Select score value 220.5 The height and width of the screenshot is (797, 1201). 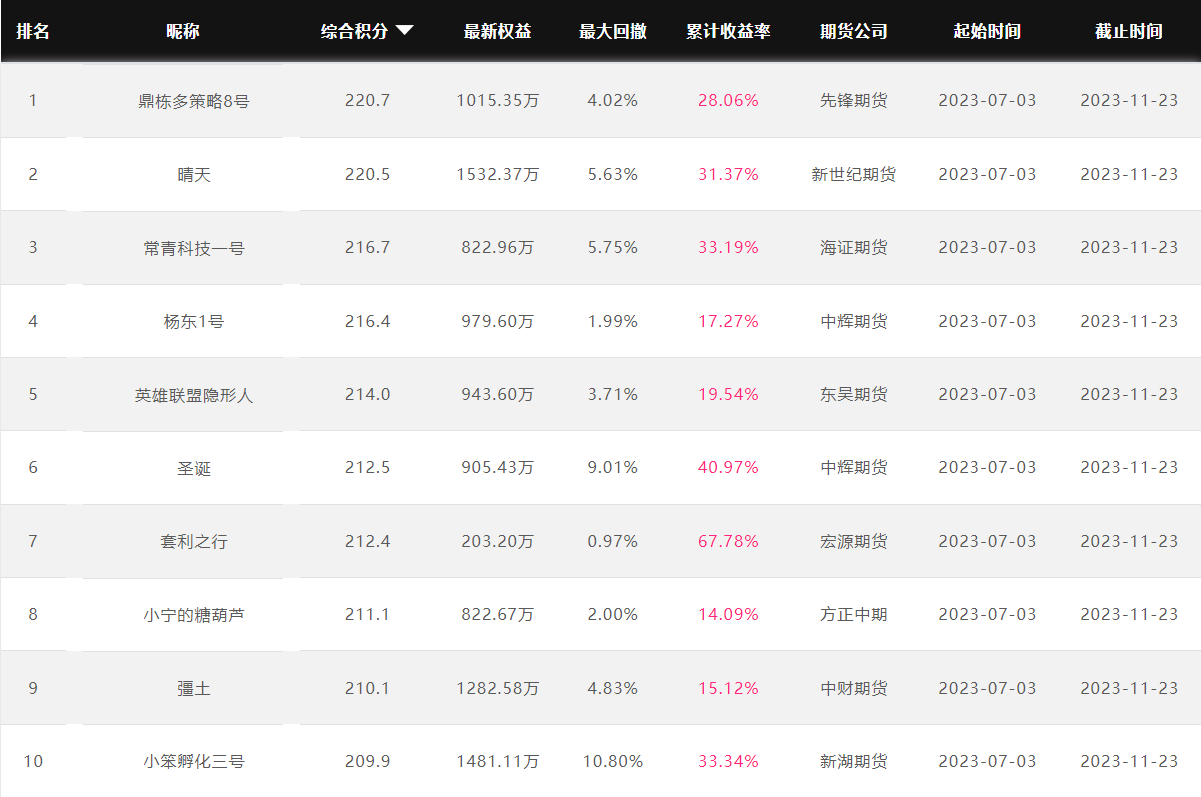pos(367,174)
